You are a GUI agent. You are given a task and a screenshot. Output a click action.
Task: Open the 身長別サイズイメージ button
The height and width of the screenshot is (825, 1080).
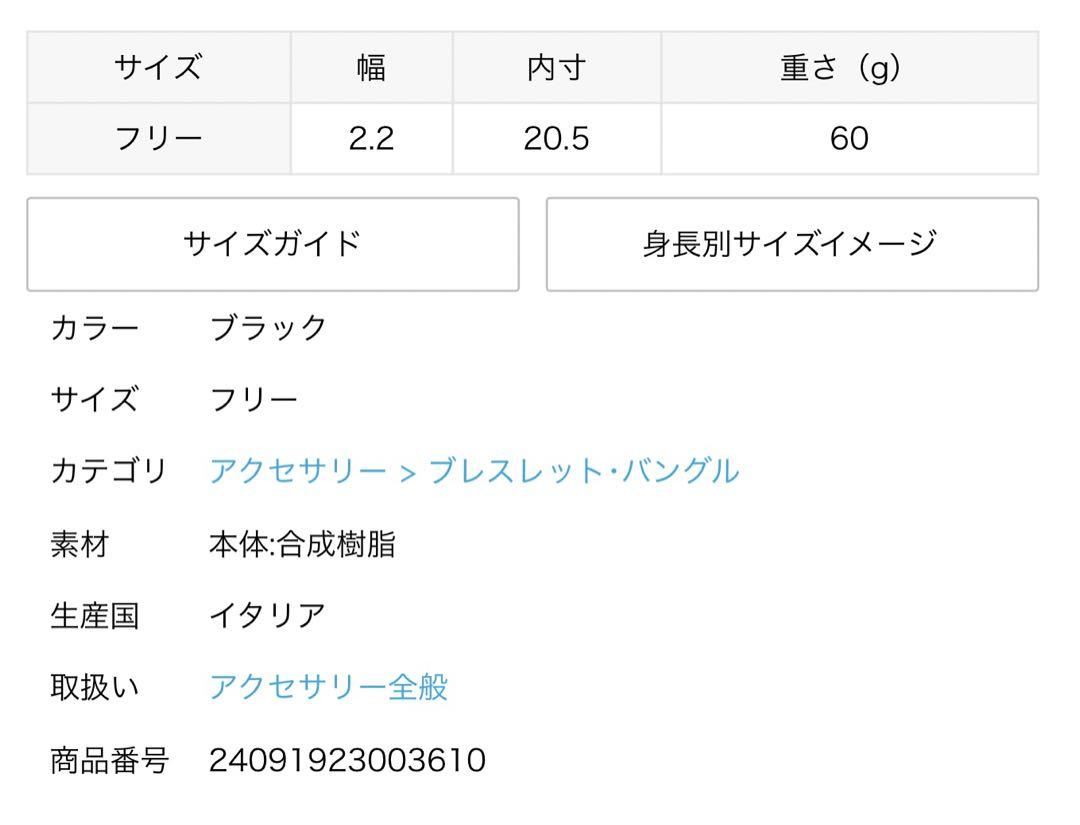[x=792, y=244]
